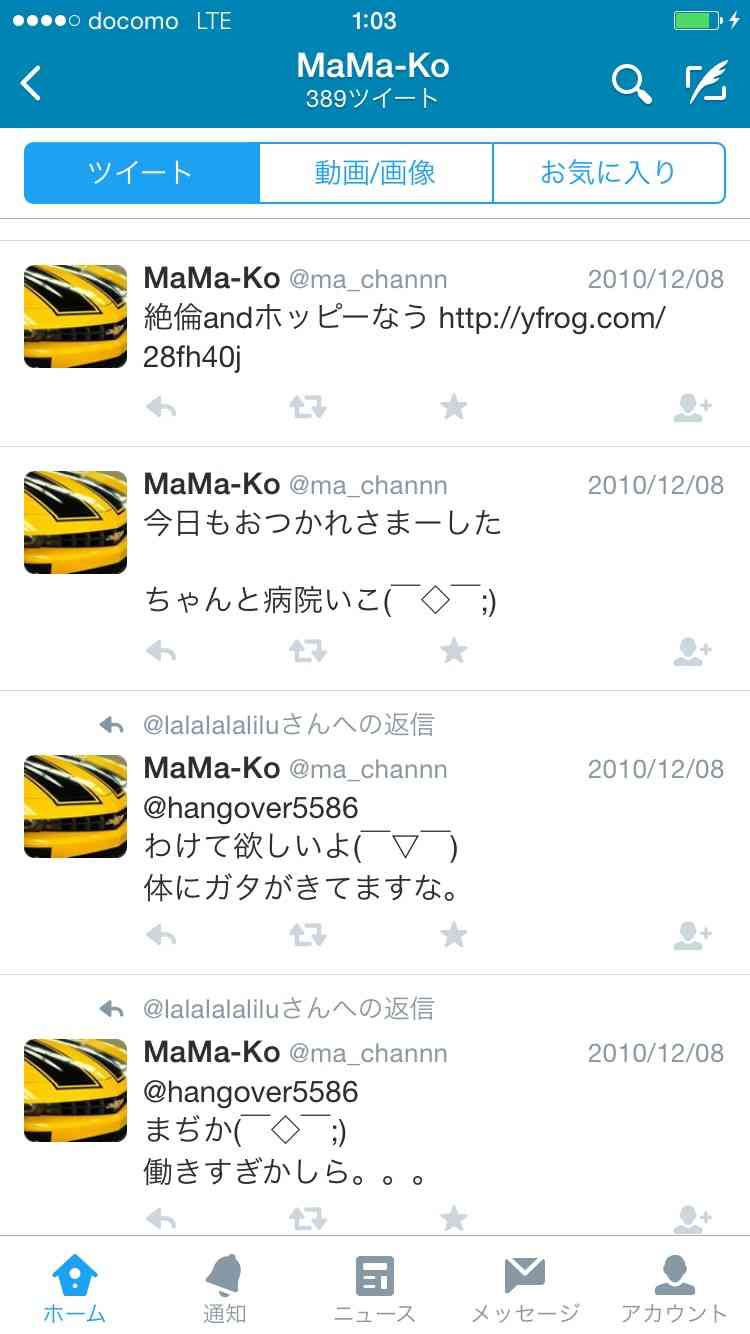This screenshot has height=1334, width=750.
Task: Compose a new tweet with the quill icon
Action: [x=706, y=84]
